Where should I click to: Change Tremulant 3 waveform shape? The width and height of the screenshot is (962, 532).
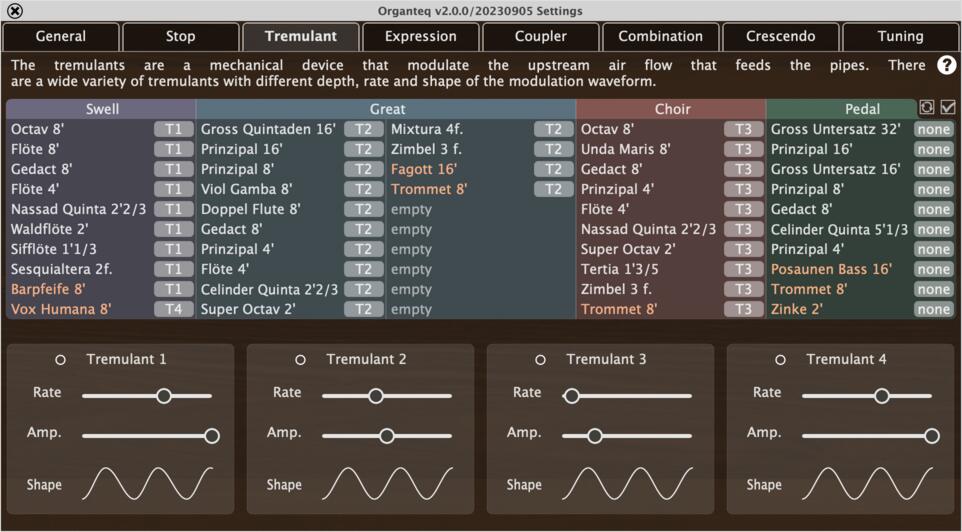[x=627, y=484]
